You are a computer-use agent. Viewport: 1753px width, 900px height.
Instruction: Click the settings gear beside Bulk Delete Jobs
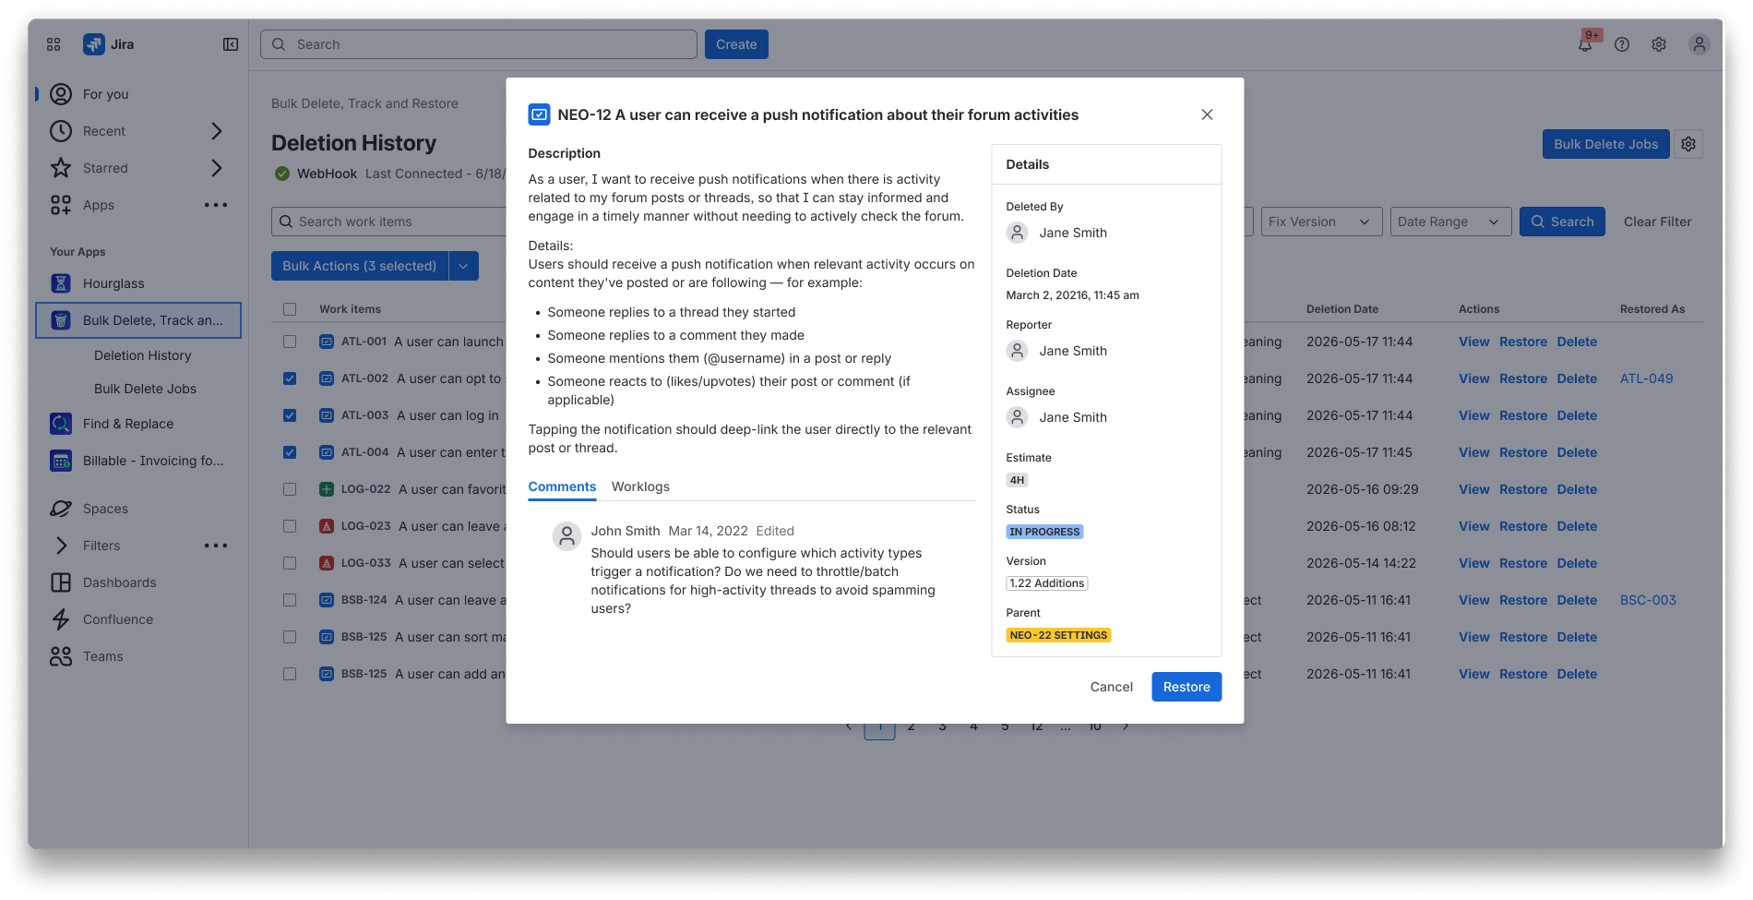1689,144
